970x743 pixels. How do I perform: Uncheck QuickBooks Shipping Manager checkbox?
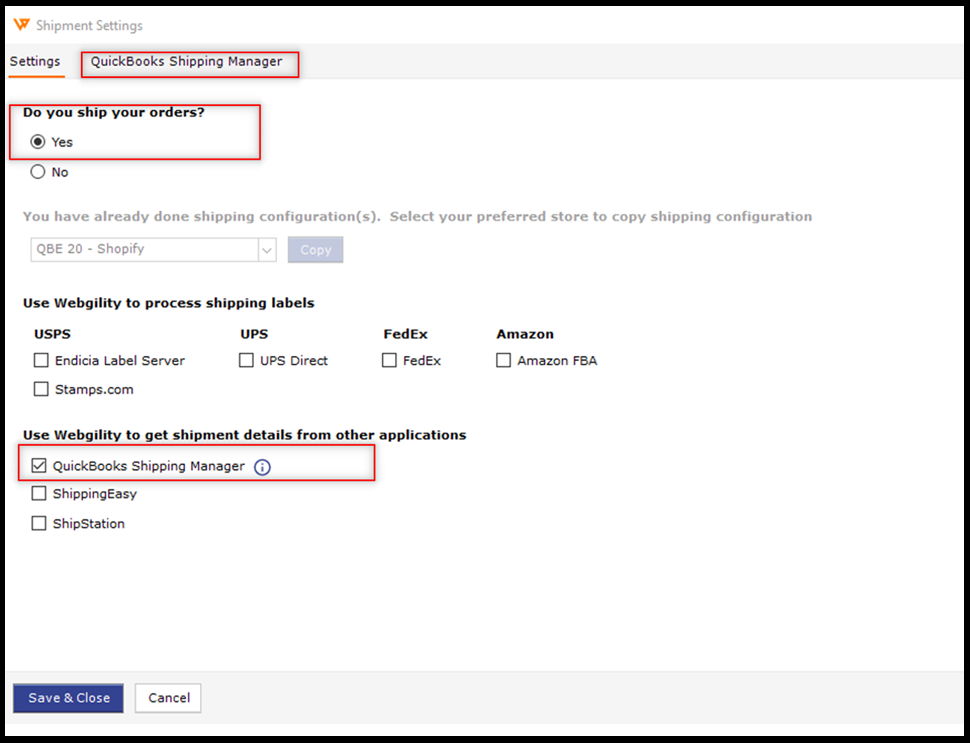coord(38,465)
